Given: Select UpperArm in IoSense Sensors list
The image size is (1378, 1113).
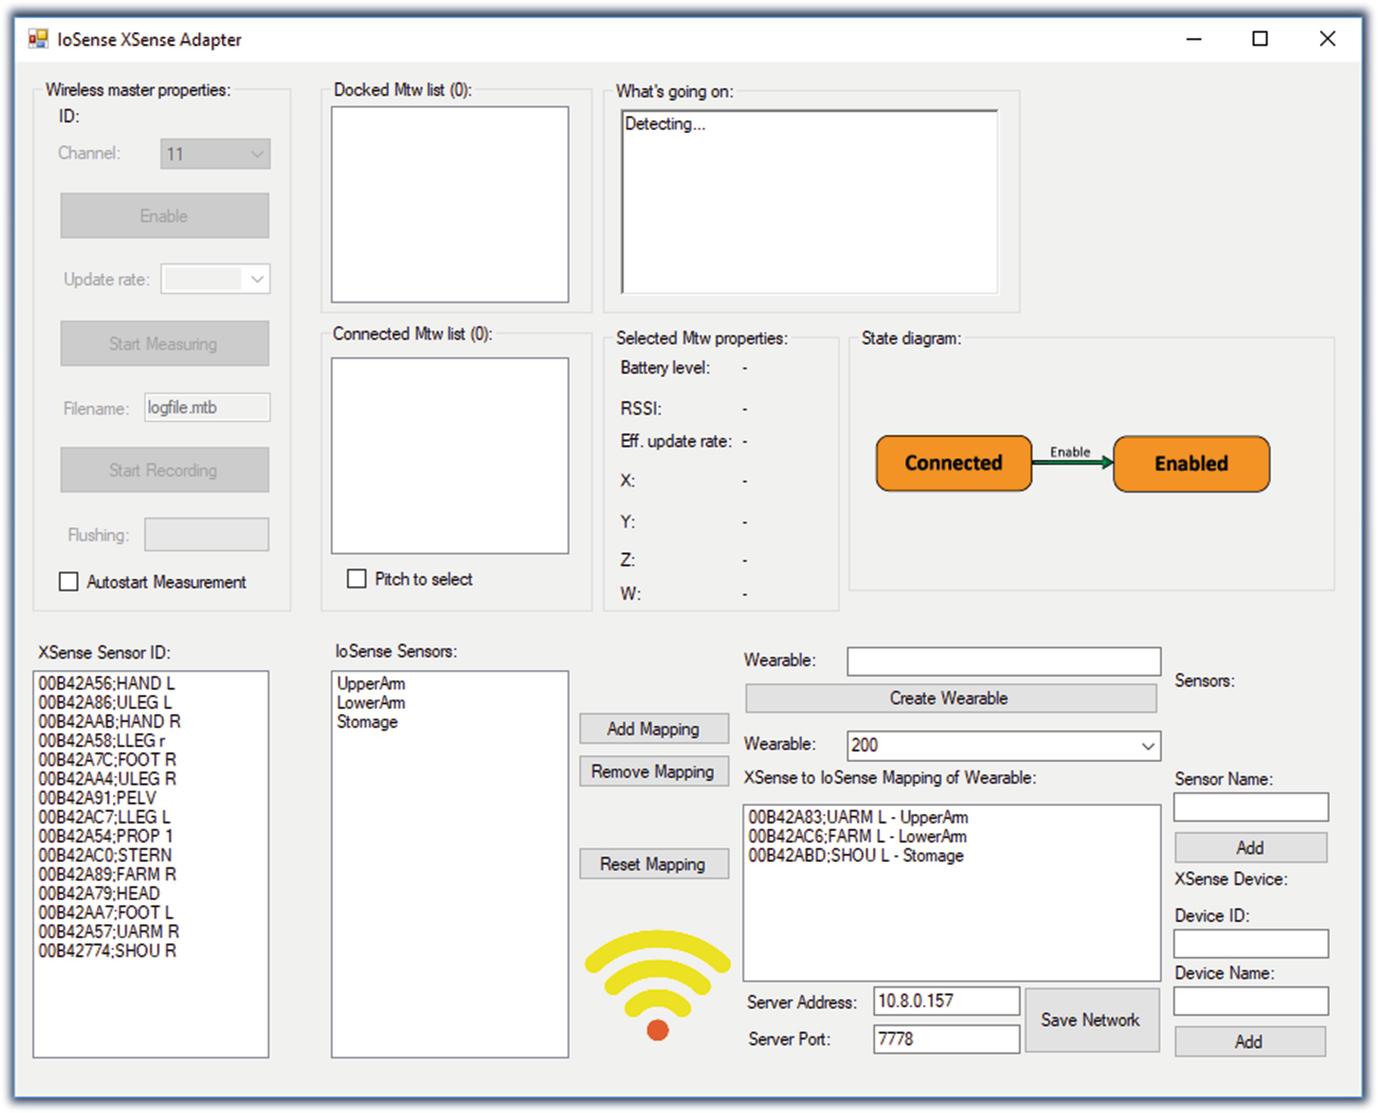Looking at the screenshot, I should point(371,683).
